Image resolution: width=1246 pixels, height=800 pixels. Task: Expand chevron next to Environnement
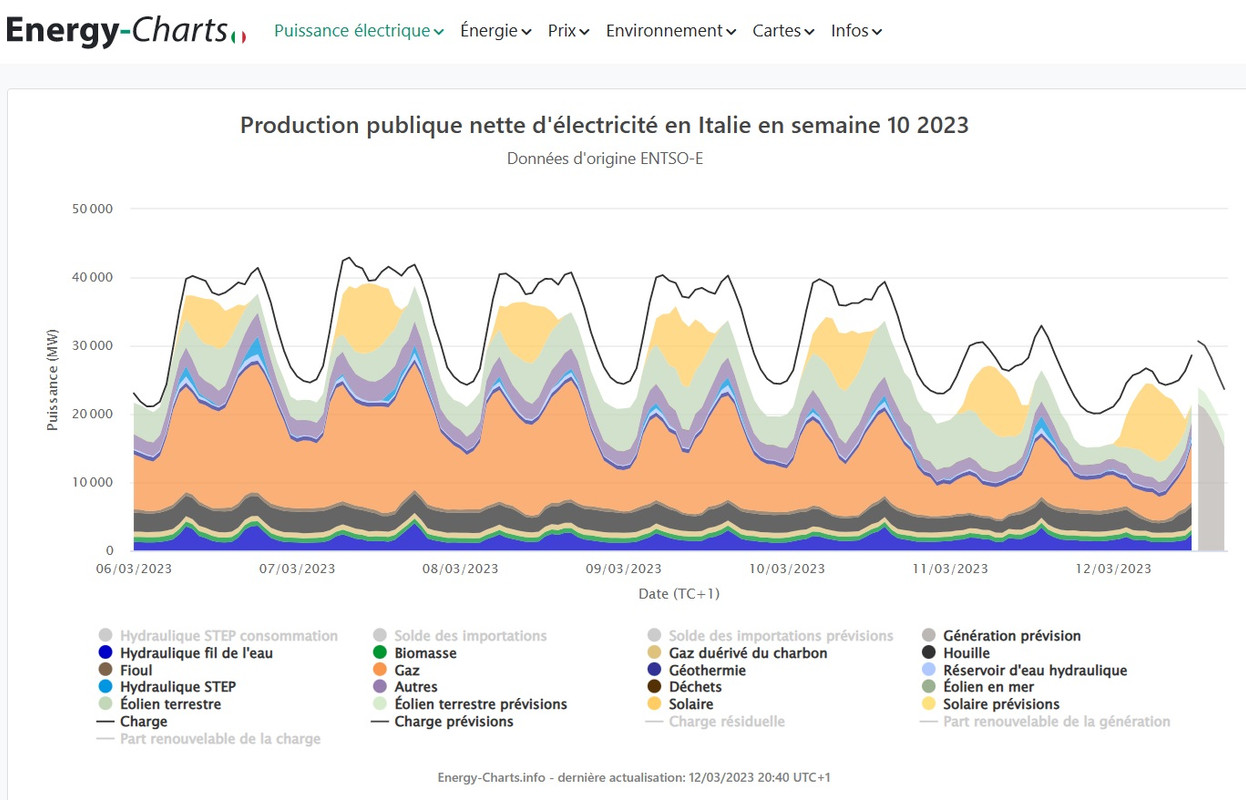point(731,32)
